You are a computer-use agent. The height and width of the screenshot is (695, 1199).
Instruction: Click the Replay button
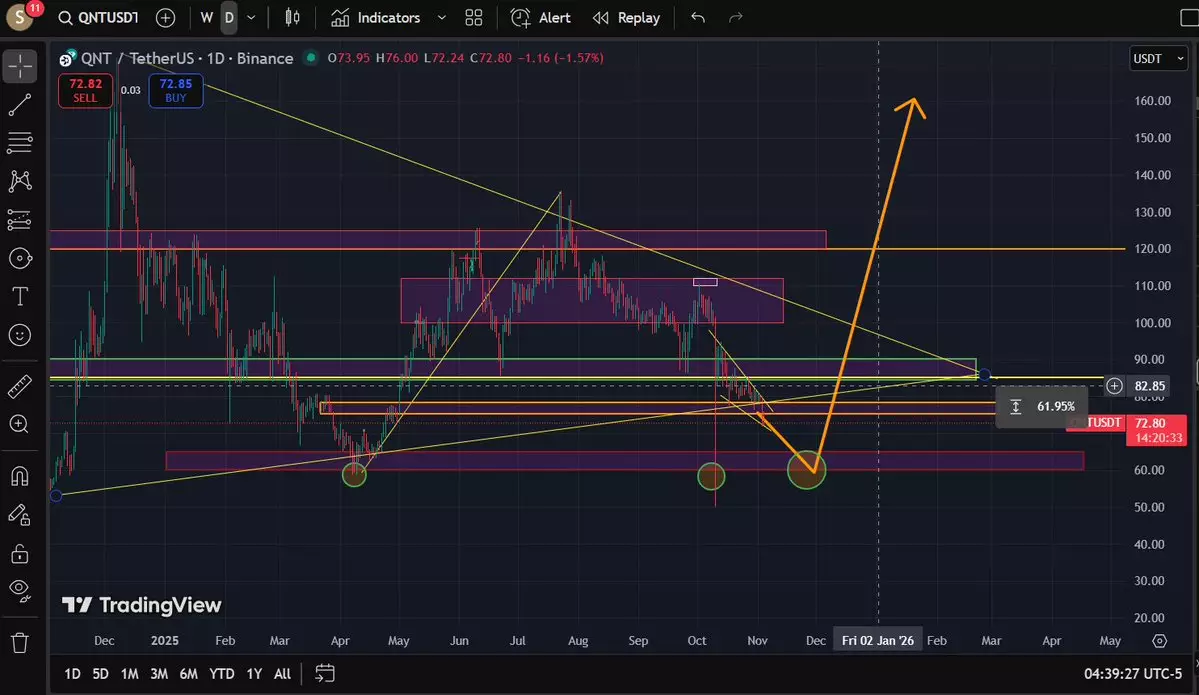(x=626, y=18)
